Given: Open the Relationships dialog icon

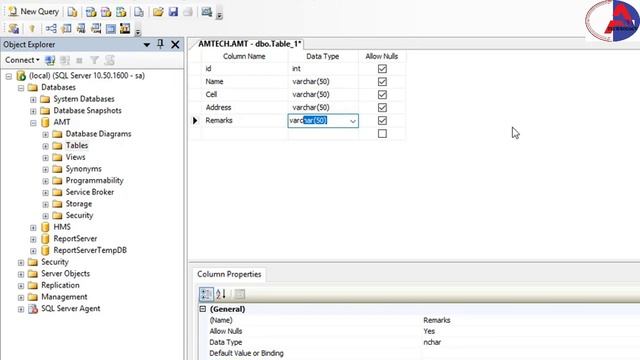Looking at the screenshot, I should (x=51, y=29).
